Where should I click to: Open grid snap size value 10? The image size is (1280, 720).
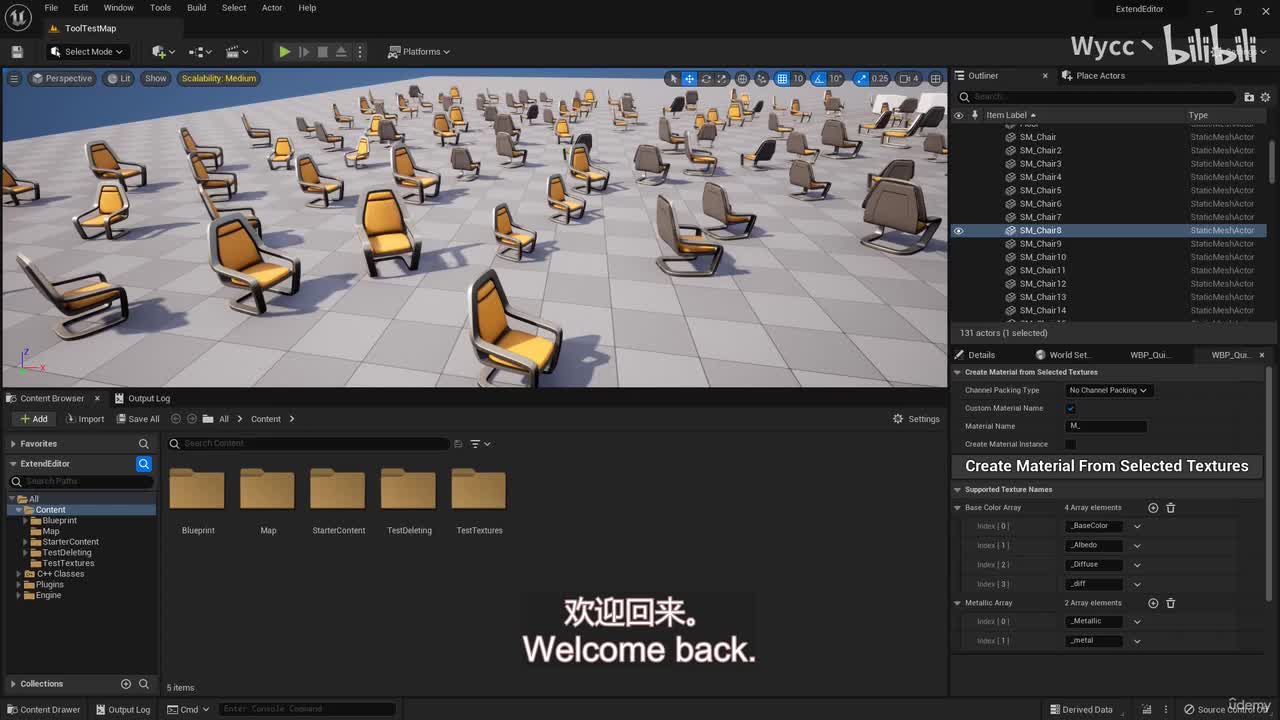(798, 78)
